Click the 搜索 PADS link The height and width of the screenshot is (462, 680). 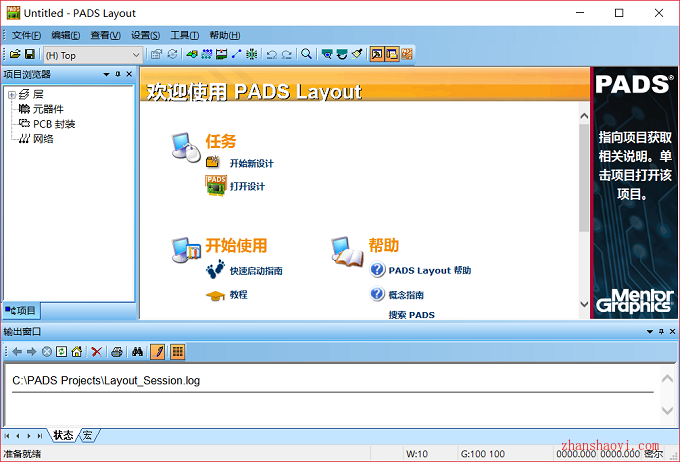[x=412, y=315]
